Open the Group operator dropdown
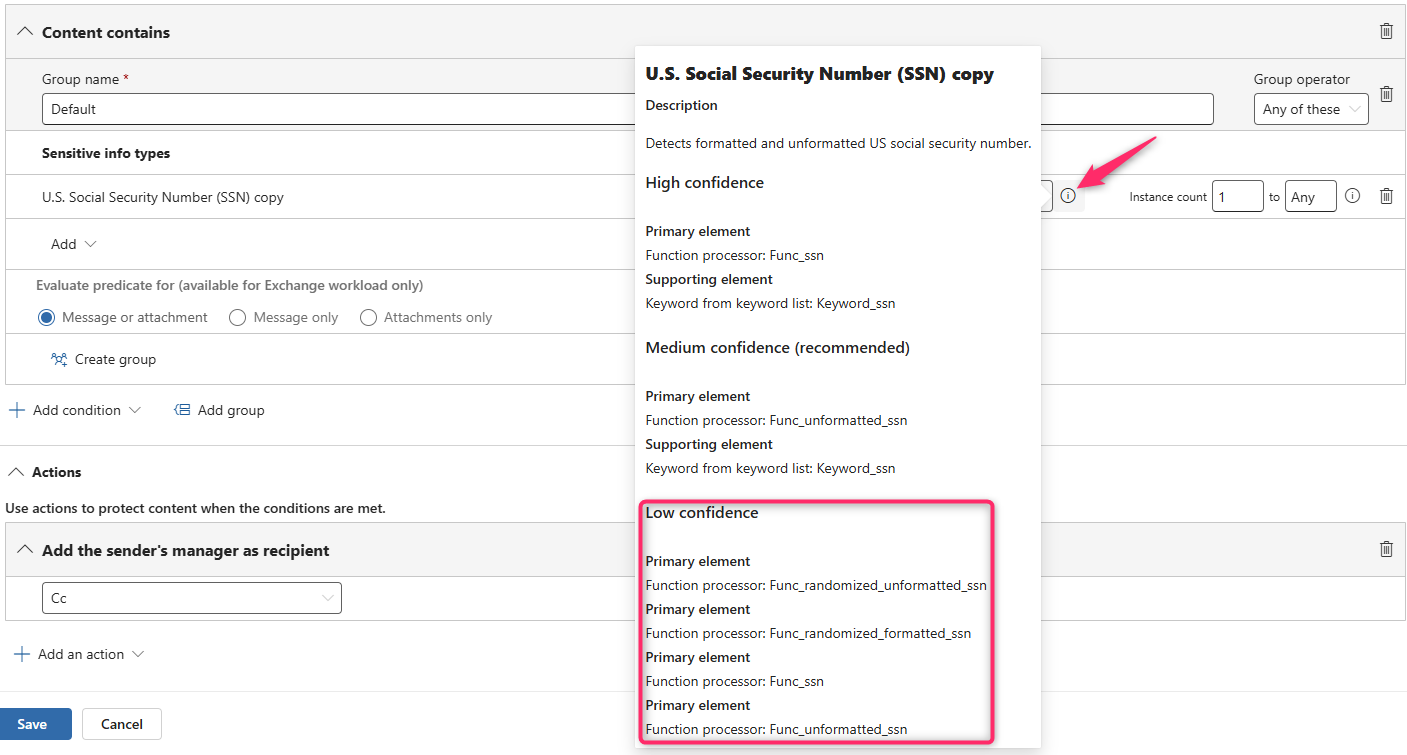 point(1311,109)
